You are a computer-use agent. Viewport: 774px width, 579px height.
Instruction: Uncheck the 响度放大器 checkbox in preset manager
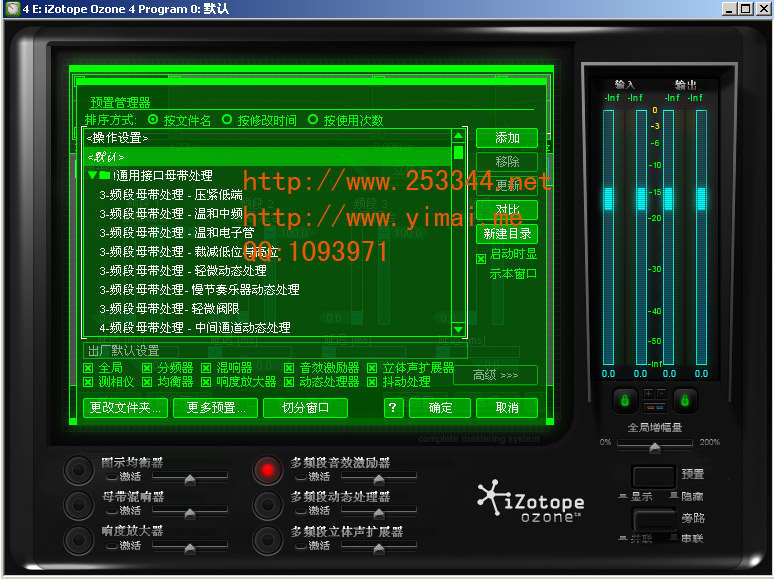pyautogui.click(x=206, y=382)
